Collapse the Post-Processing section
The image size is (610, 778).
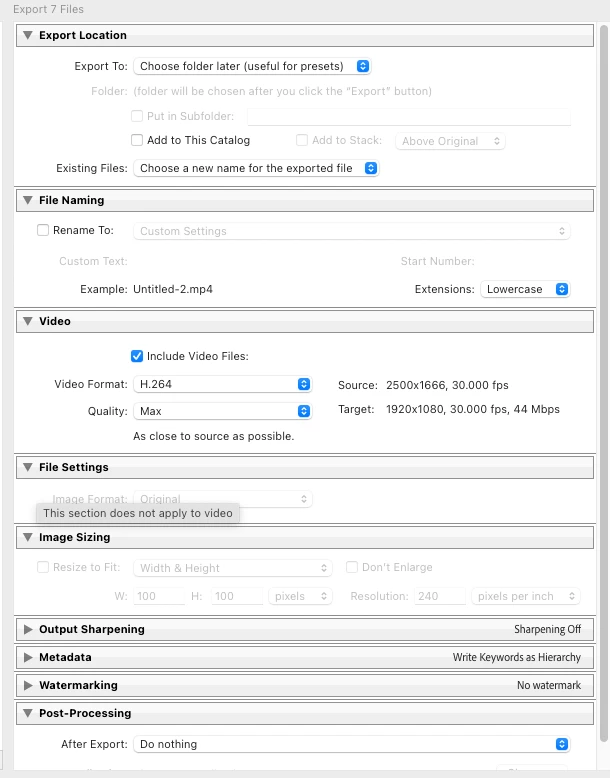click(28, 713)
